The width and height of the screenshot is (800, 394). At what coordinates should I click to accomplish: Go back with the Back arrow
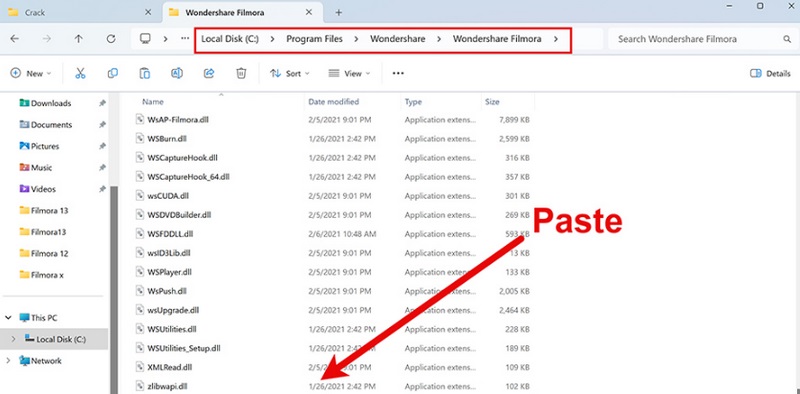click(x=15, y=39)
